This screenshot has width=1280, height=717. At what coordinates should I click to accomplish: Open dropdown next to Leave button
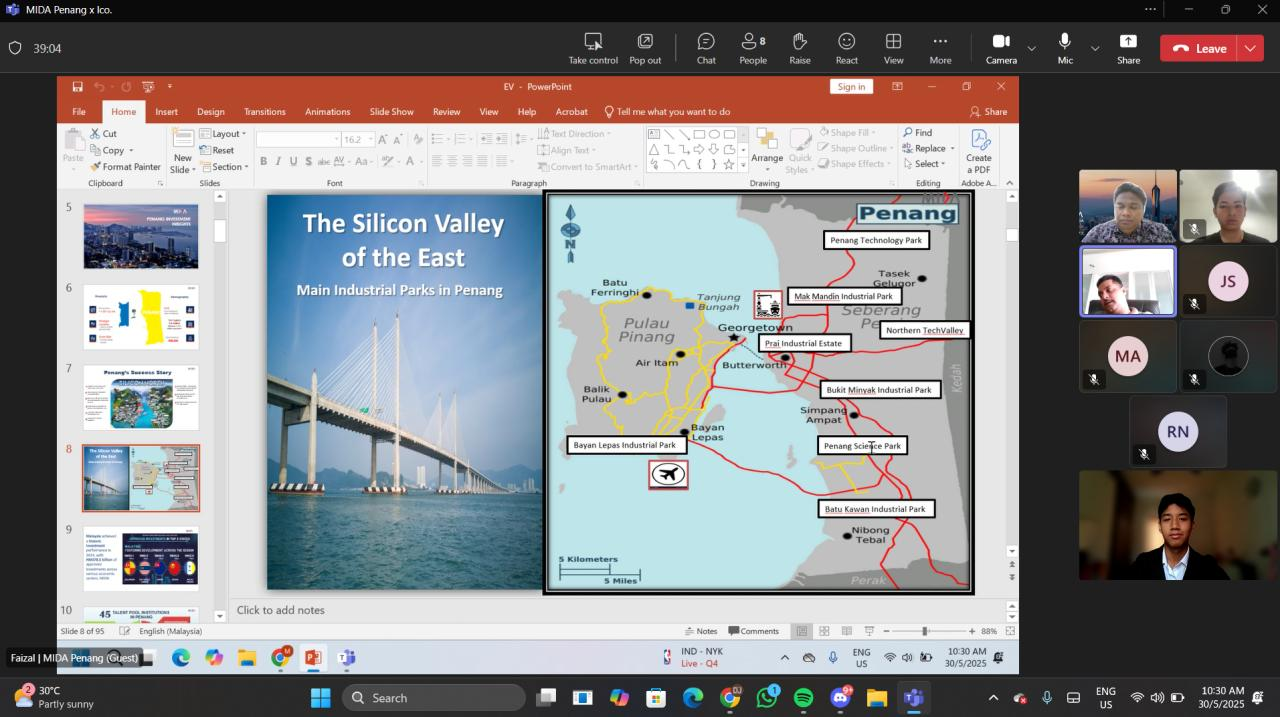pos(1250,48)
